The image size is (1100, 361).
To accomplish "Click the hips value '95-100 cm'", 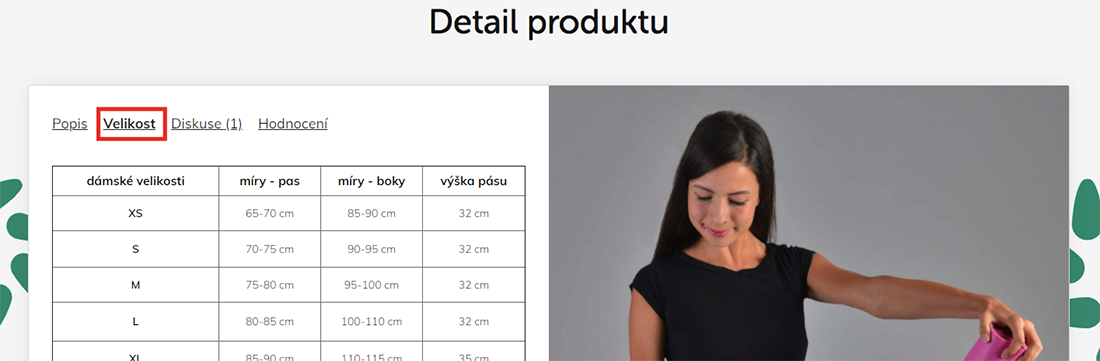I will 371,285.
